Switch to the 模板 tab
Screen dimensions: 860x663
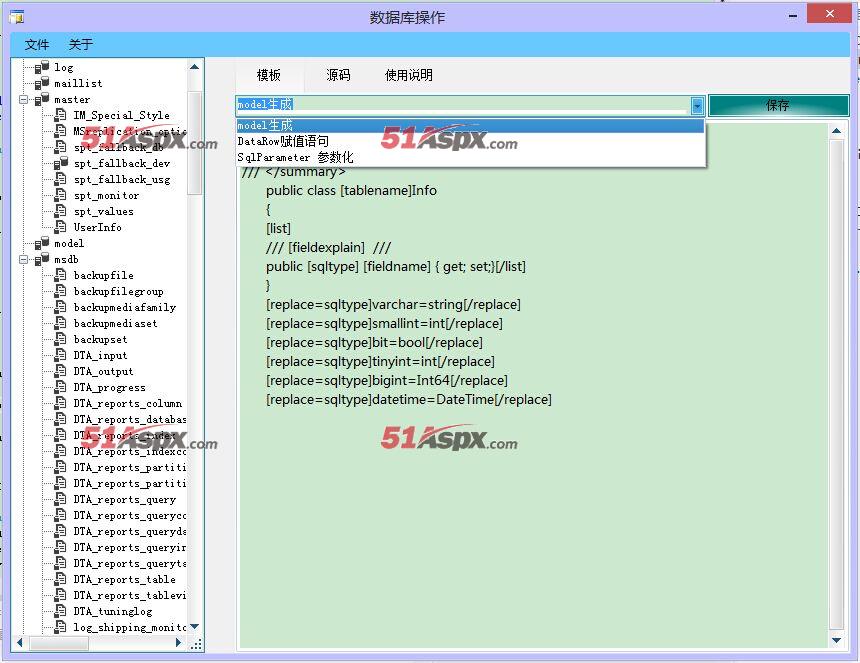(x=269, y=75)
